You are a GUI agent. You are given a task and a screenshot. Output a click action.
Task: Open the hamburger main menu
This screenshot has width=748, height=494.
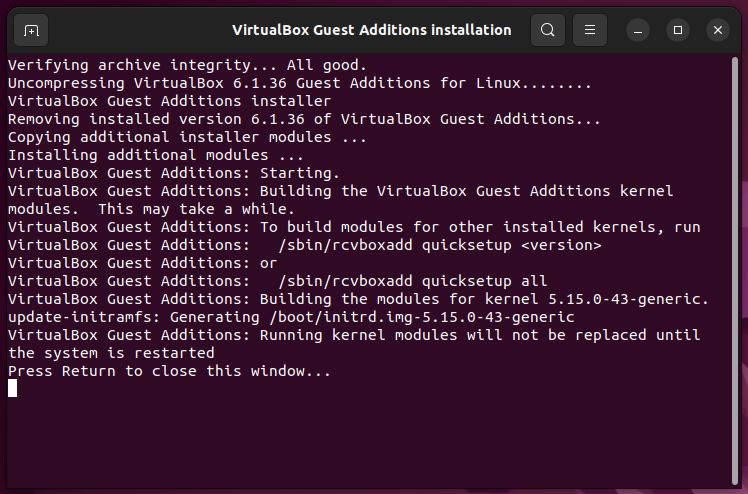pos(590,30)
